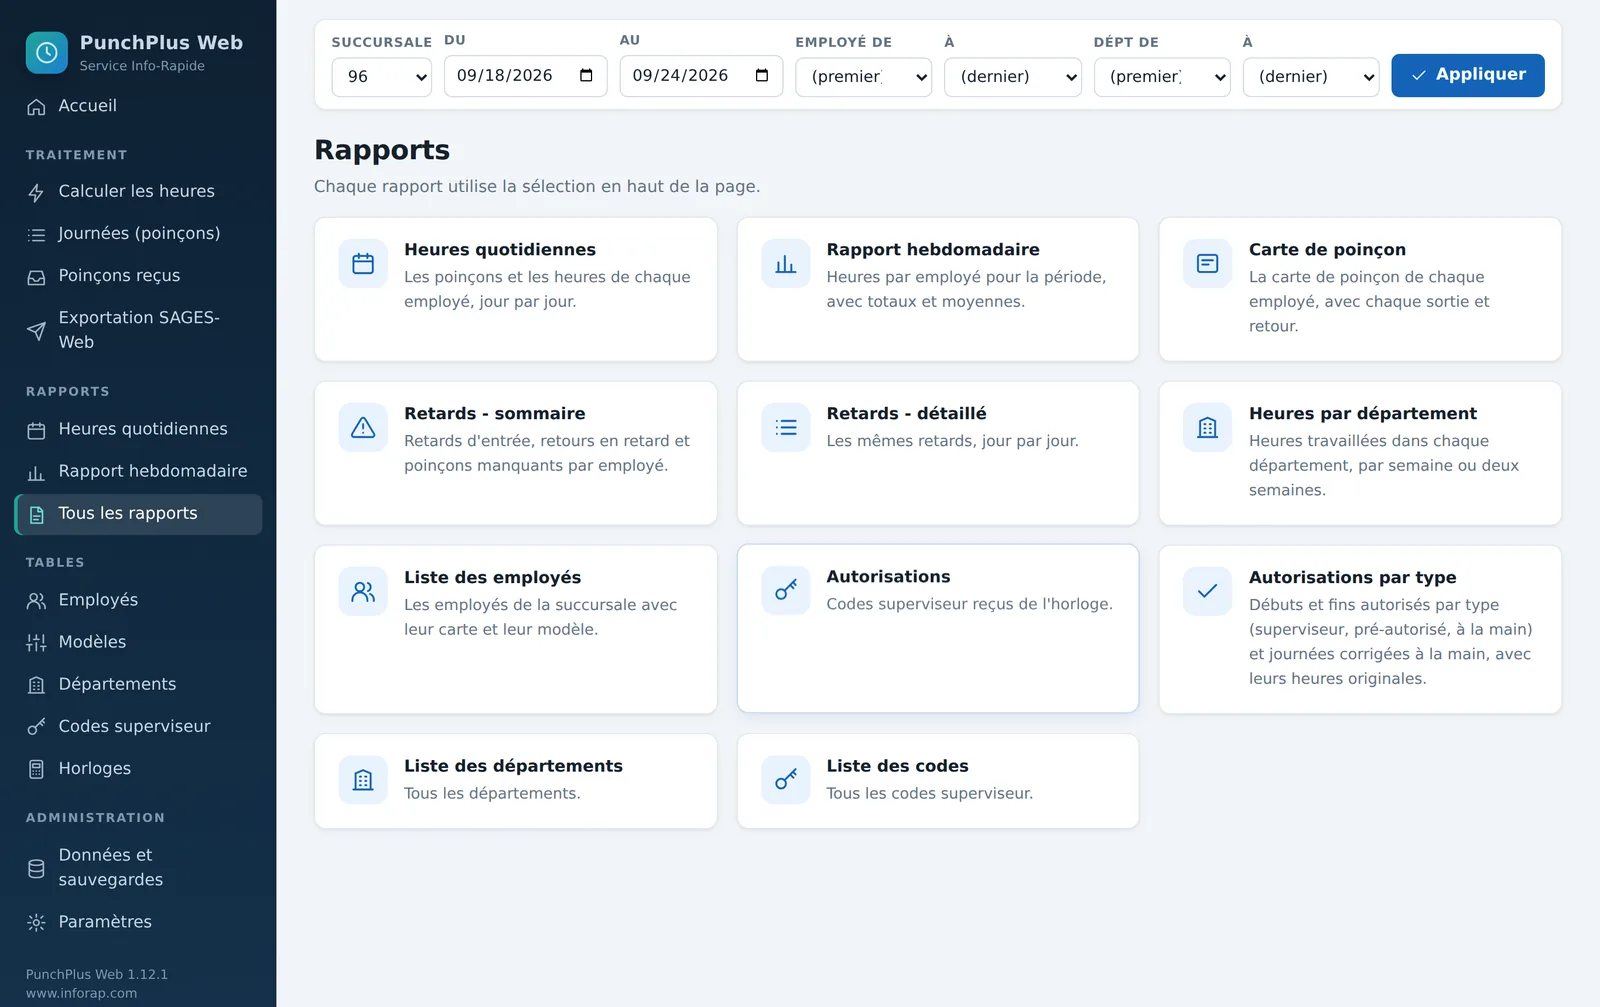Viewport: 1600px width, 1007px height.
Task: Click the key icon on Autorisations card
Action: coord(786,591)
